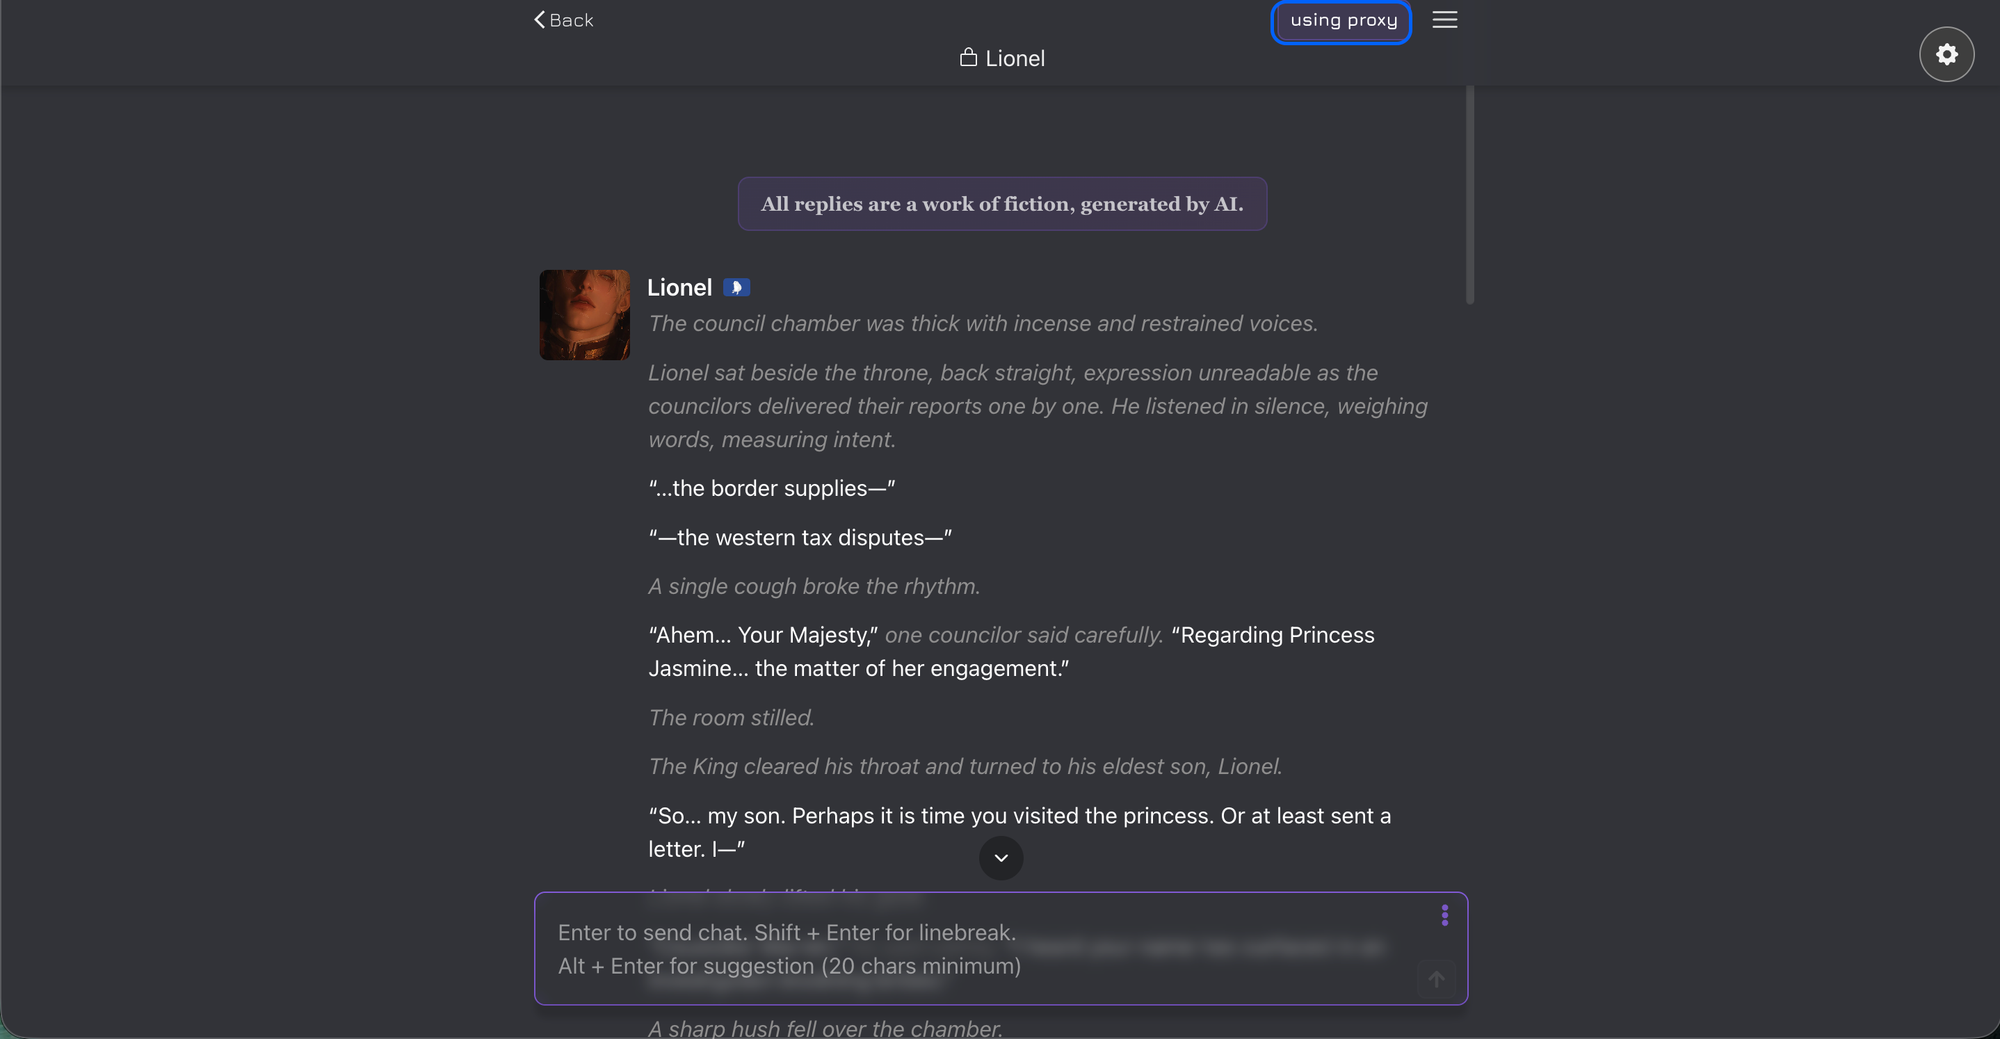Jump to newest messages with the down chevron
The width and height of the screenshot is (2000, 1039).
tap(1000, 858)
